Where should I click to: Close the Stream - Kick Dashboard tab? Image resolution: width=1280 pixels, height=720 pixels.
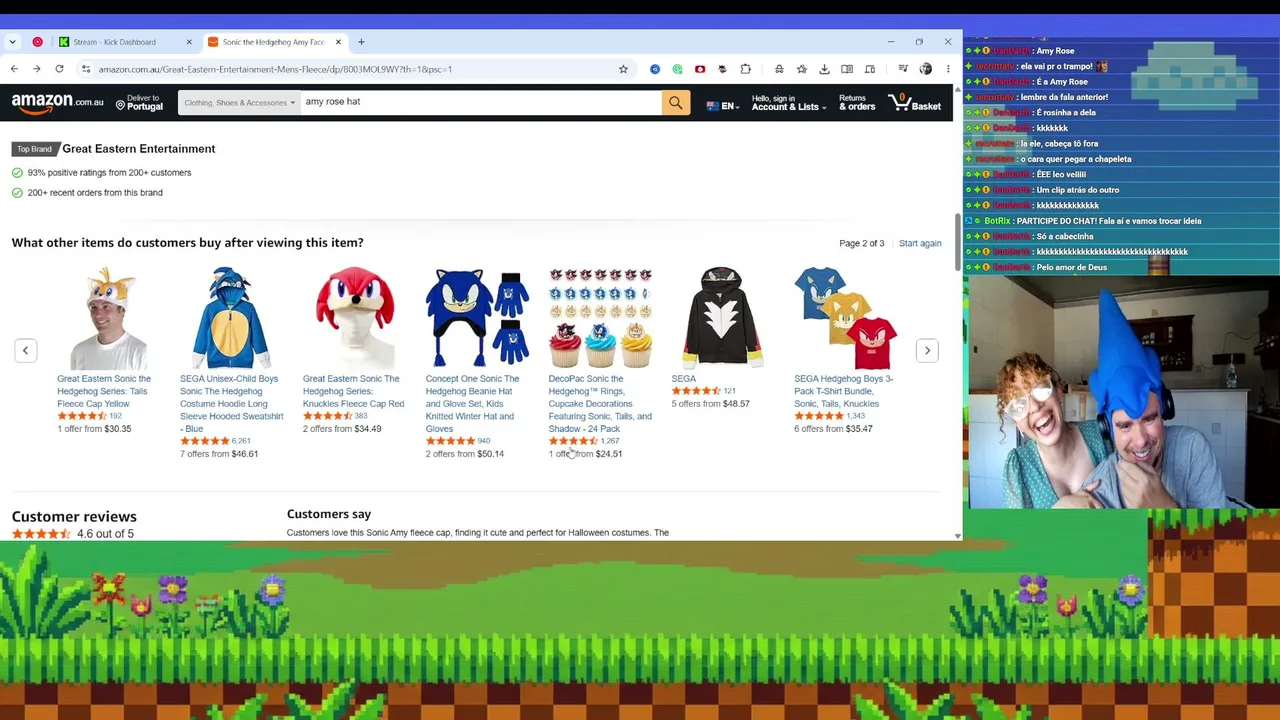coord(188,42)
